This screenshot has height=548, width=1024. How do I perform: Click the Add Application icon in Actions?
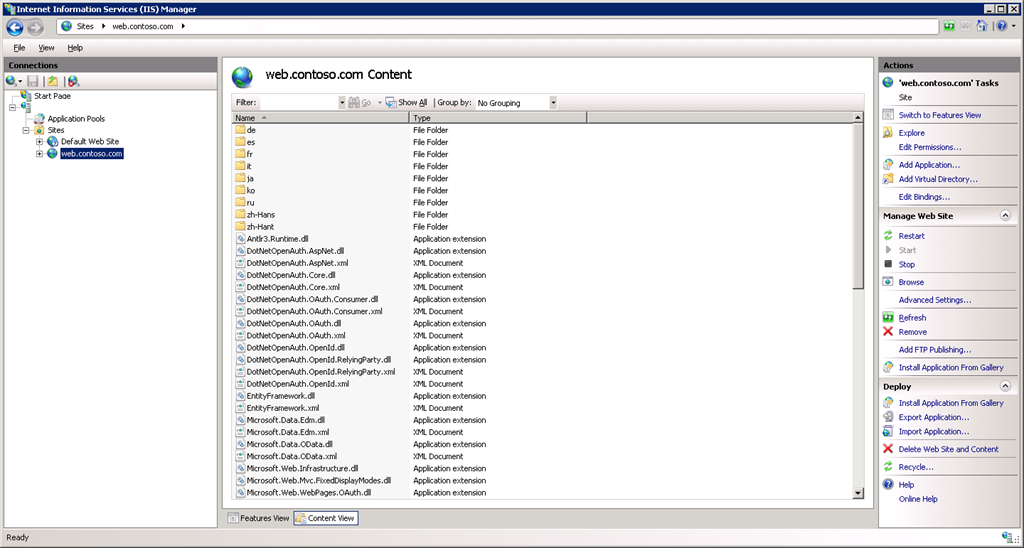coord(888,165)
